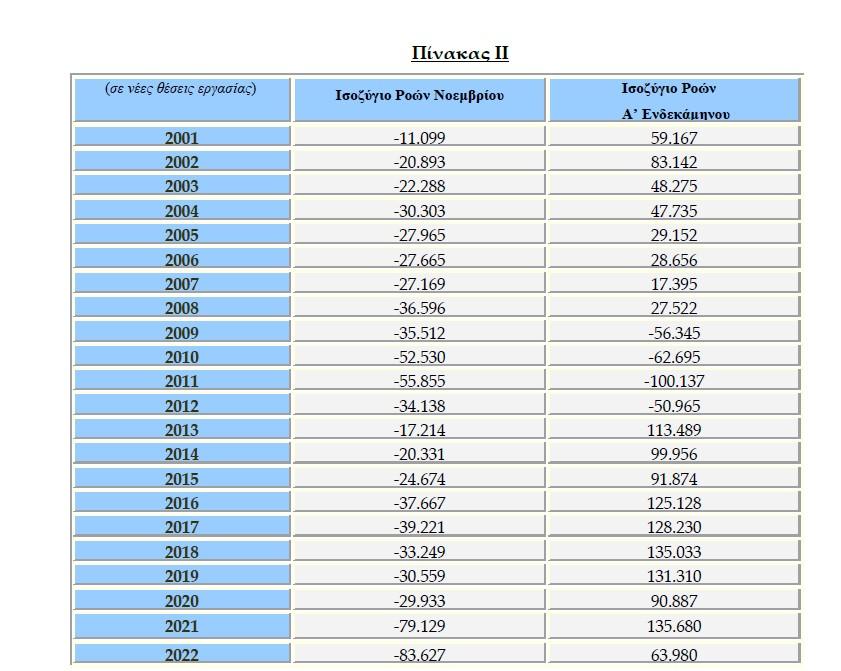Screen dimensions: 841x671
Task: Click the 2022 year row label
Action: click(182, 653)
